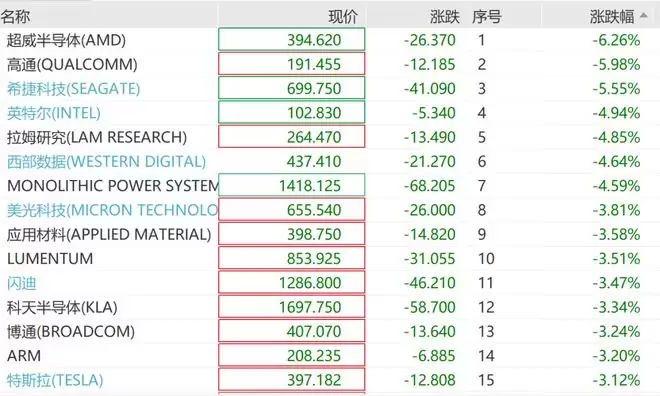Open the 英特尔(INTEL) stock link
Image resolution: width=660 pixels, height=396 pixels.
click(x=53, y=113)
